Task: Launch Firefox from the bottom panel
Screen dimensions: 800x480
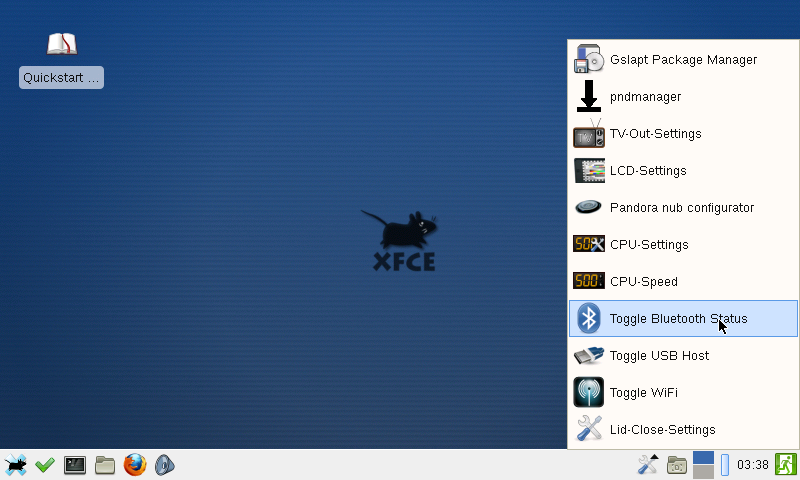Action: tap(135, 465)
